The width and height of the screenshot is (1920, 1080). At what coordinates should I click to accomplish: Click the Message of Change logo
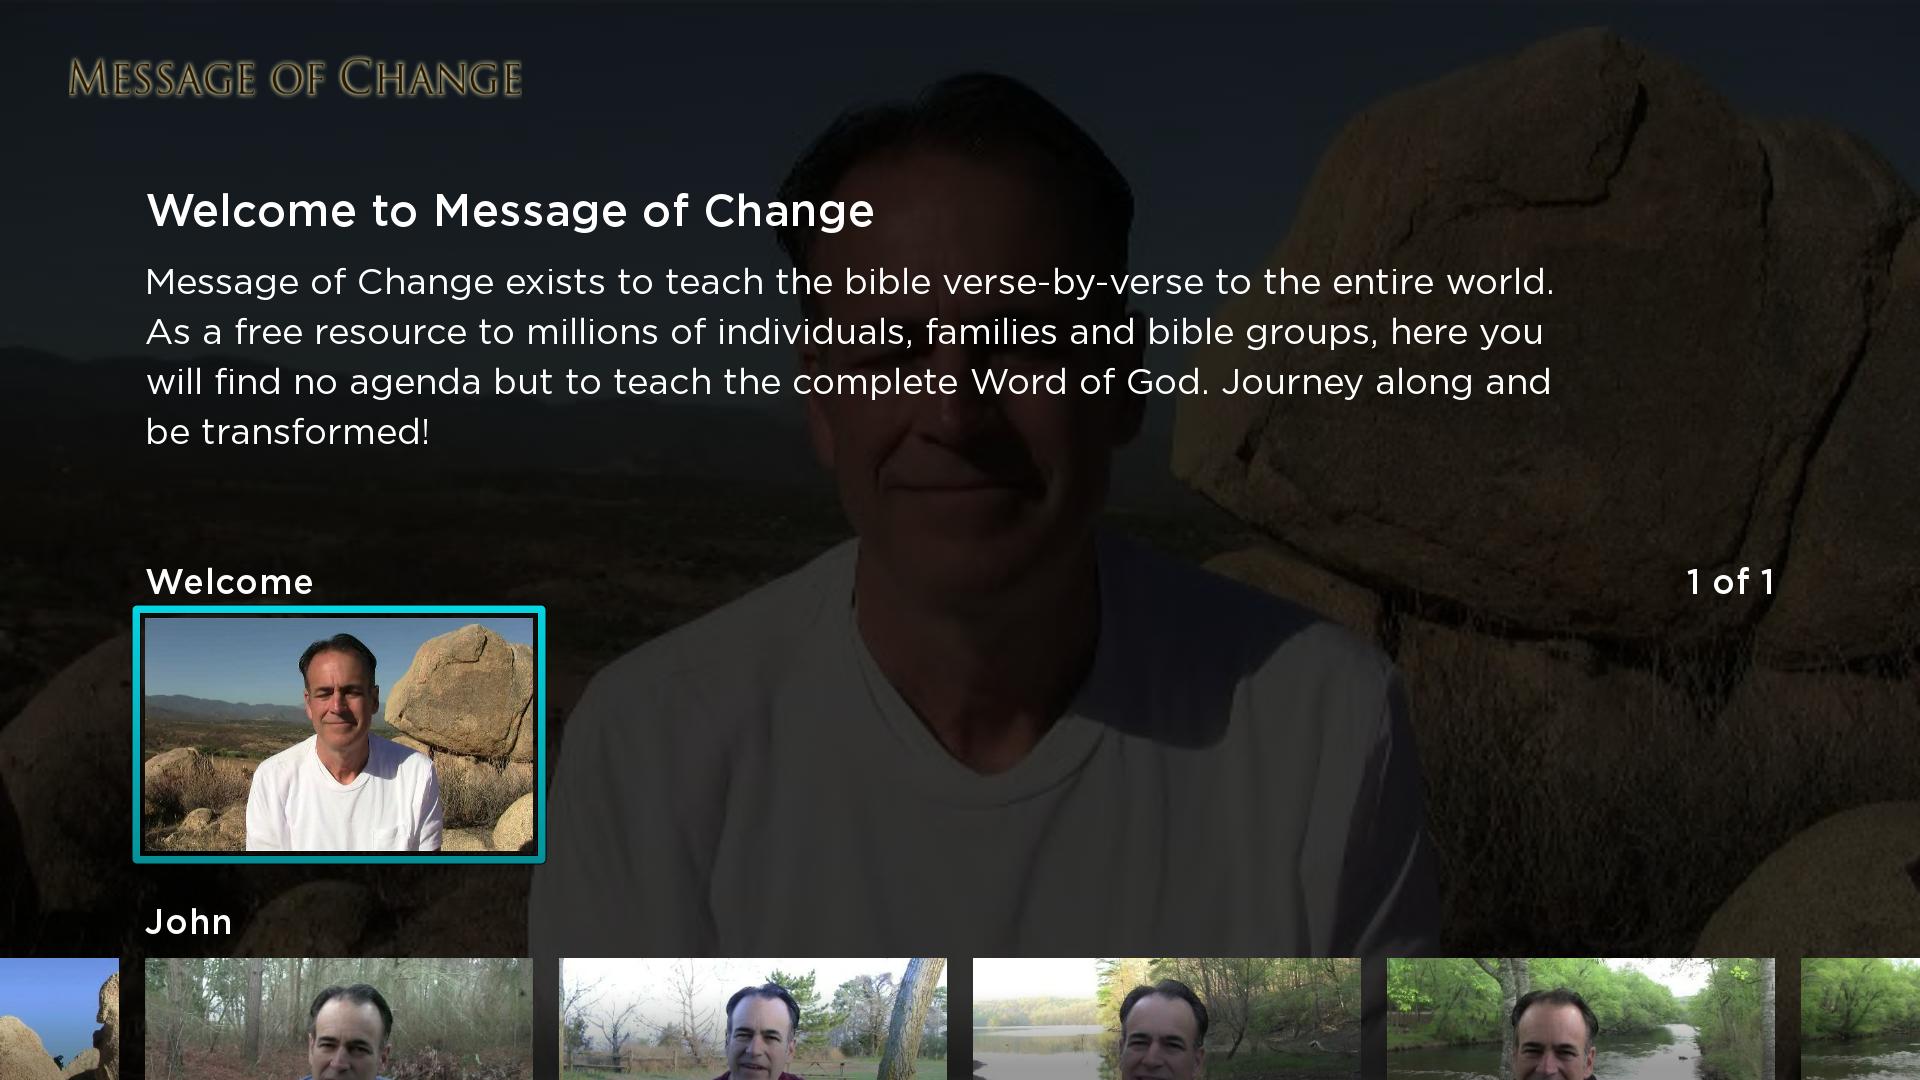pos(295,78)
